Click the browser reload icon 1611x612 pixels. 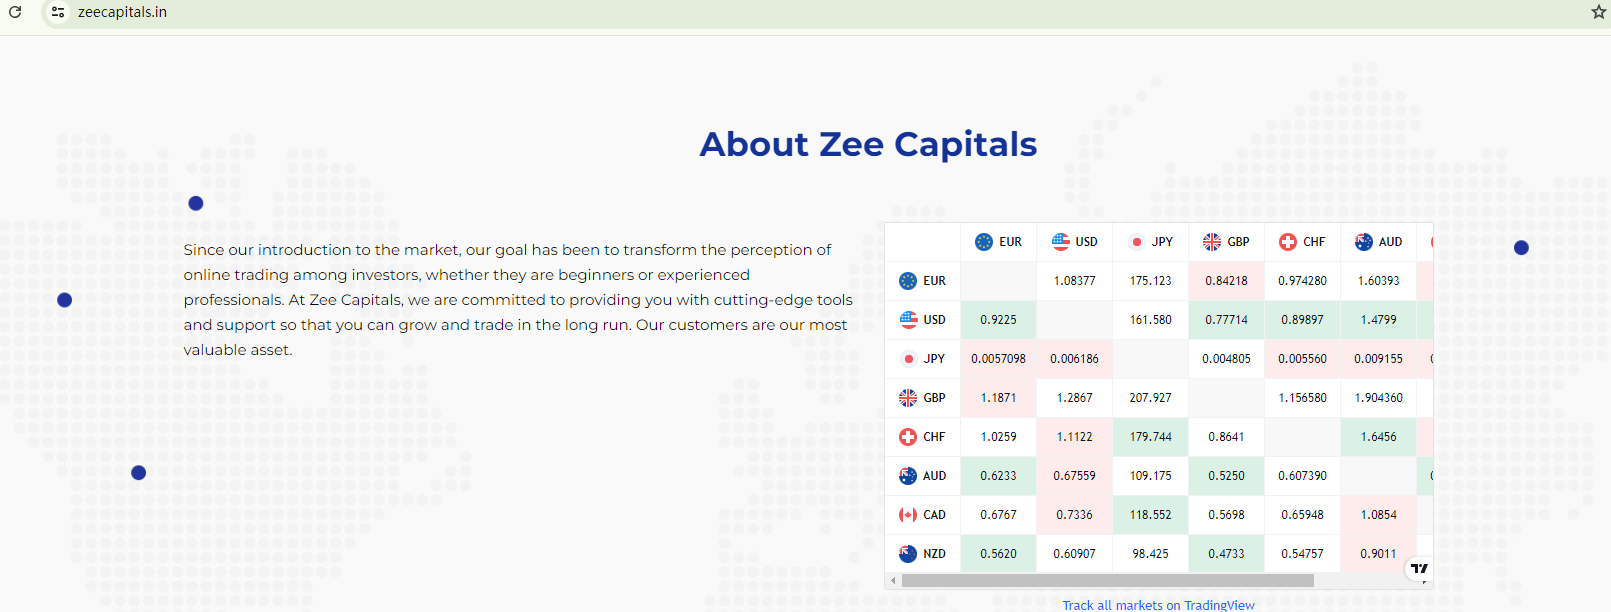point(15,12)
